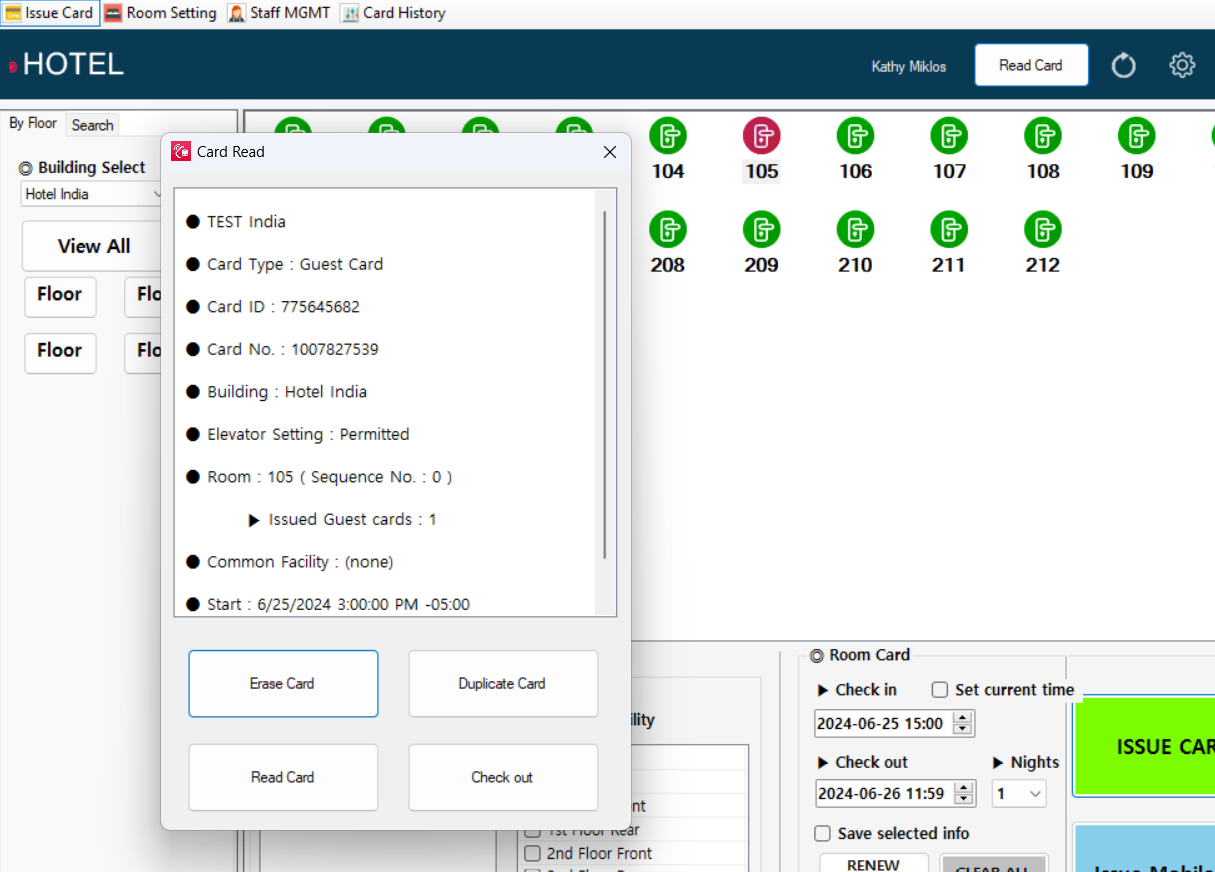
Task: Click the Erase Card button
Action: [283, 684]
